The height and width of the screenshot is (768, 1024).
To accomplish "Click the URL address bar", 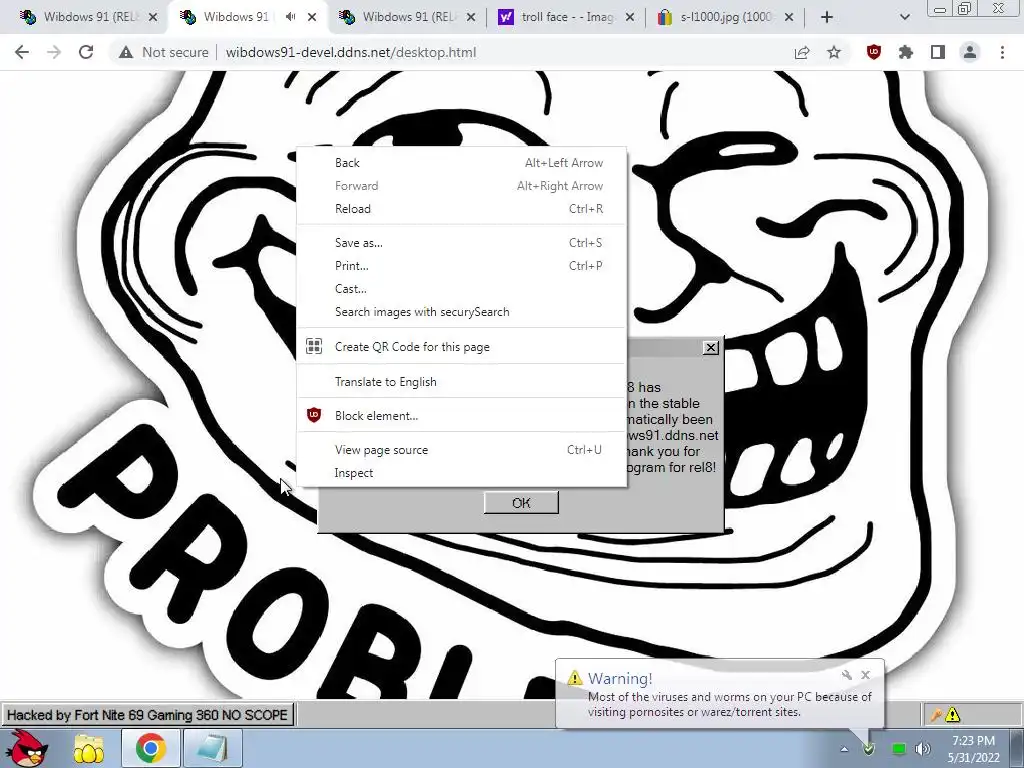I will click(x=451, y=52).
